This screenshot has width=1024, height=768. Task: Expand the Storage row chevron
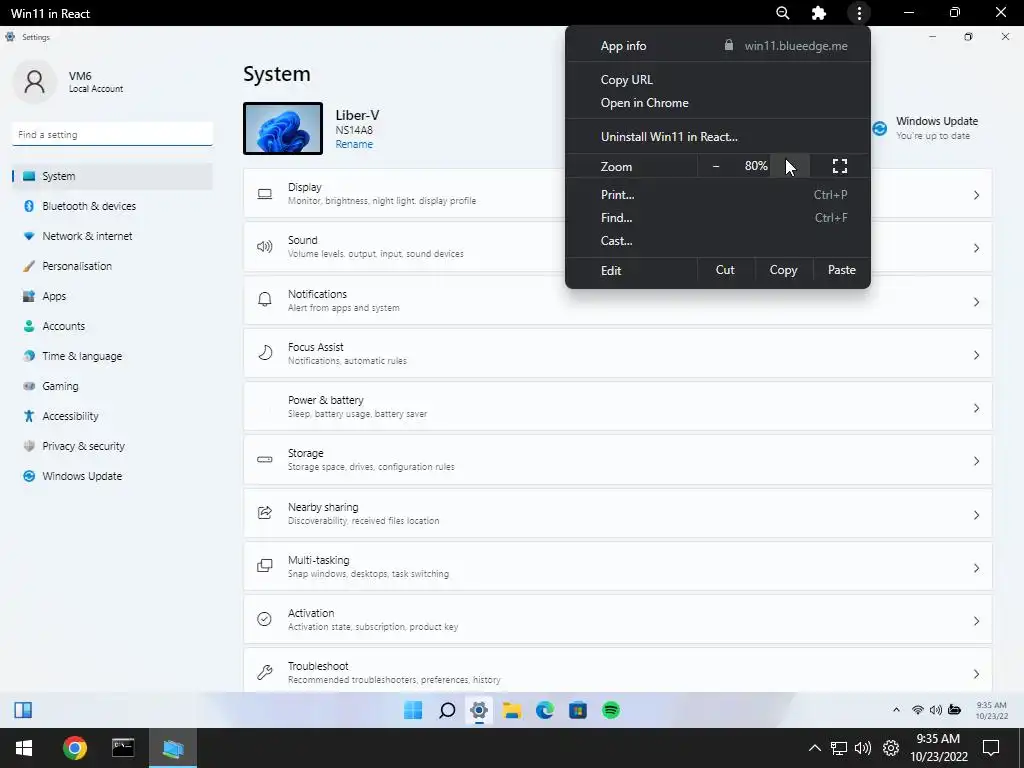coord(976,460)
